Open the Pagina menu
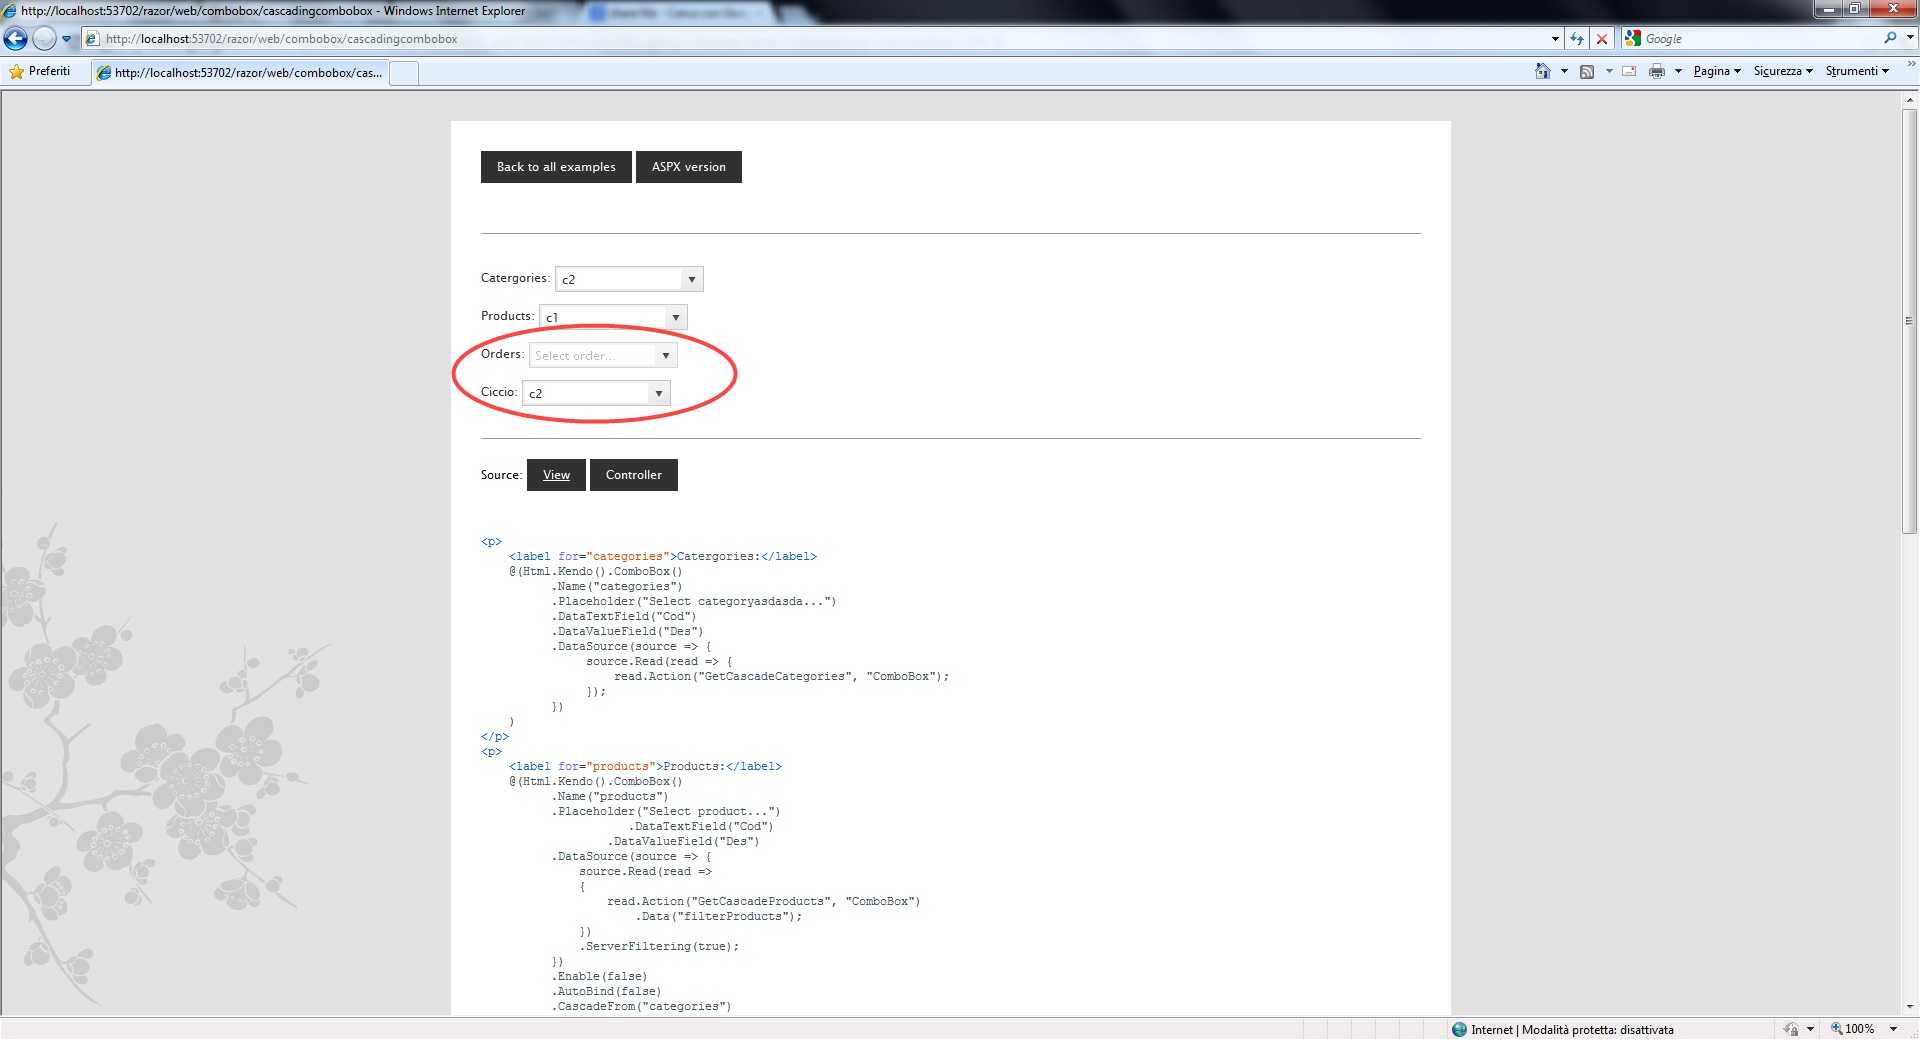The height and width of the screenshot is (1040, 1920). click(1717, 71)
